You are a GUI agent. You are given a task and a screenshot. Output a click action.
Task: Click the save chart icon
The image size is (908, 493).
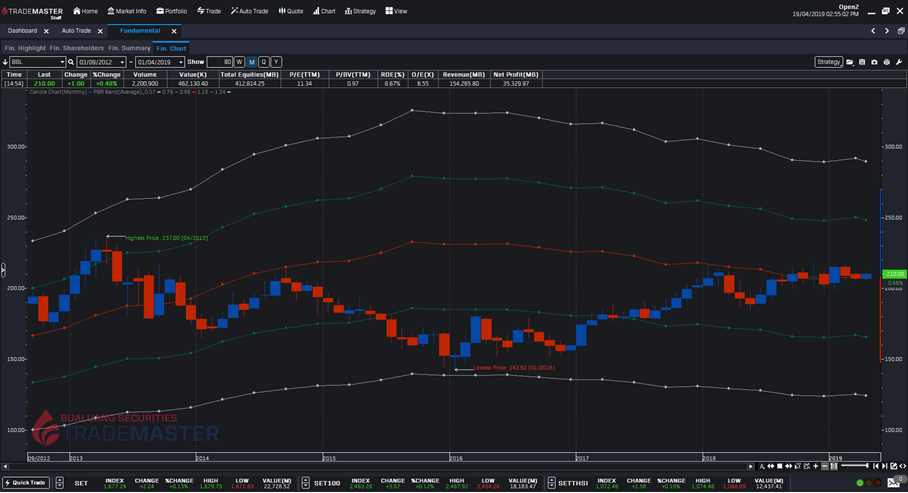pyautogui.click(x=861, y=62)
